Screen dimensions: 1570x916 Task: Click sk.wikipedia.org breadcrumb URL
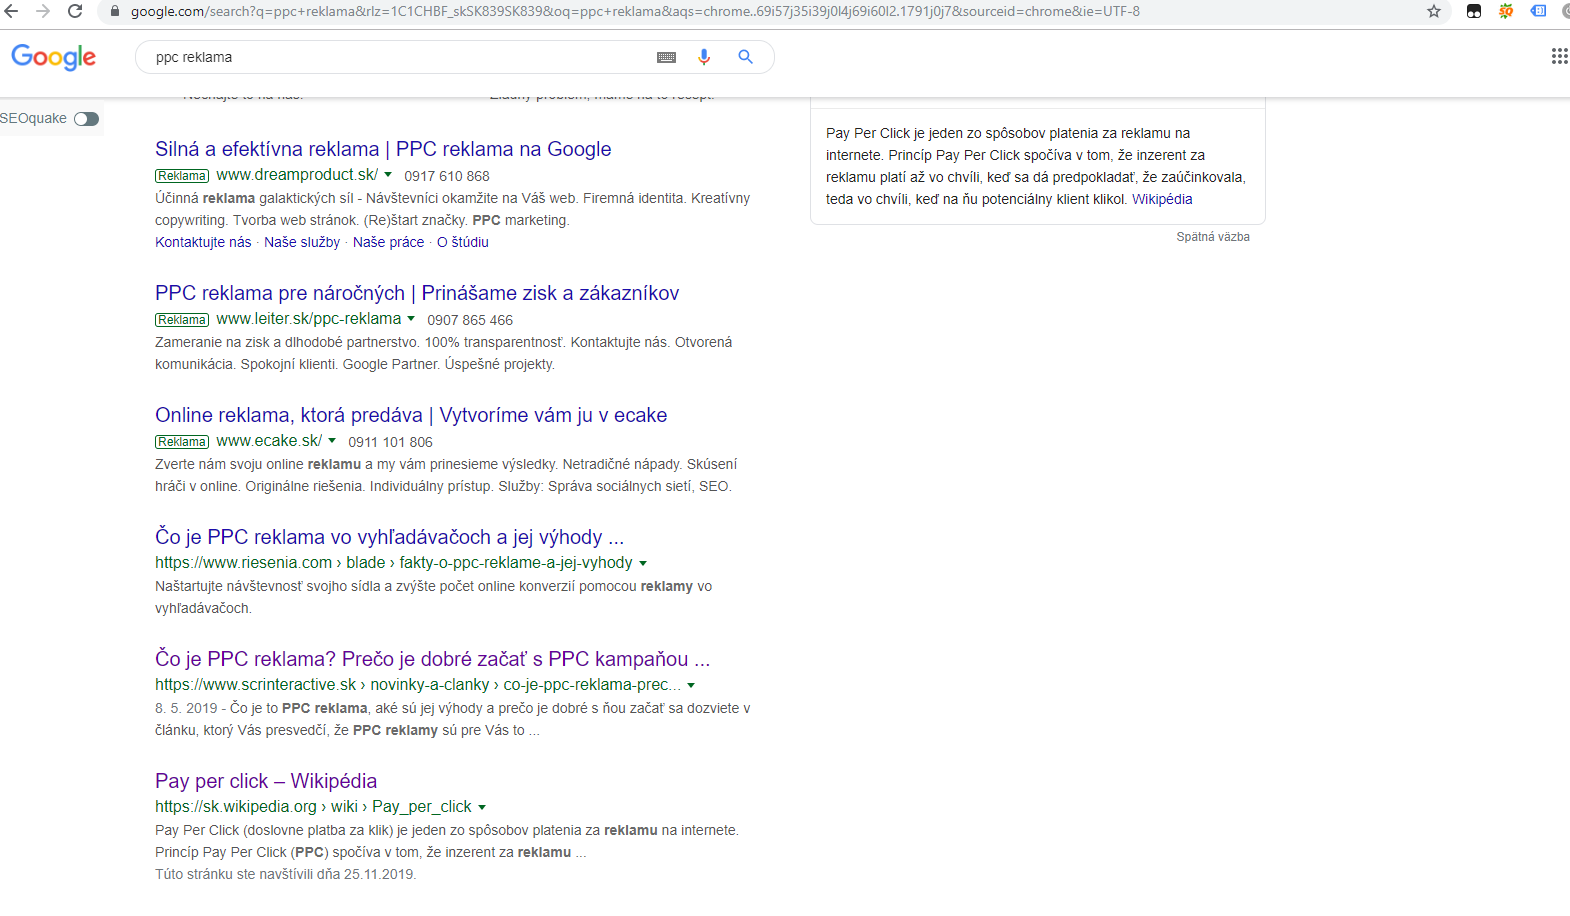[313, 807]
